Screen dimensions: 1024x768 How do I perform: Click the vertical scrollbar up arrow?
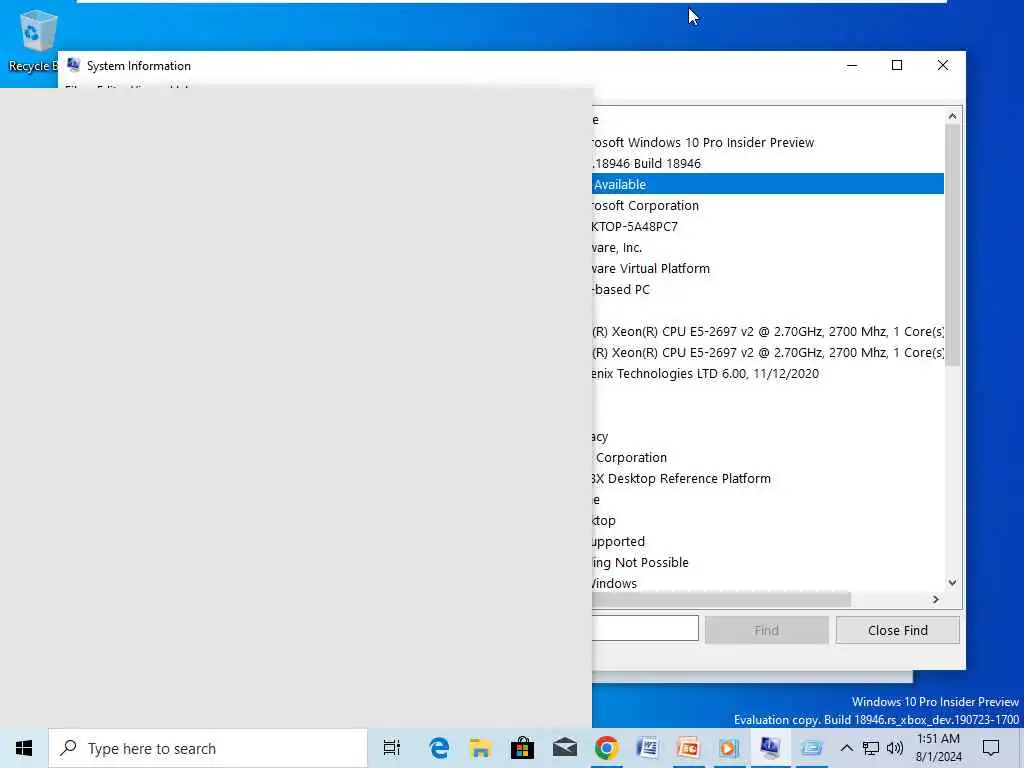coord(952,116)
